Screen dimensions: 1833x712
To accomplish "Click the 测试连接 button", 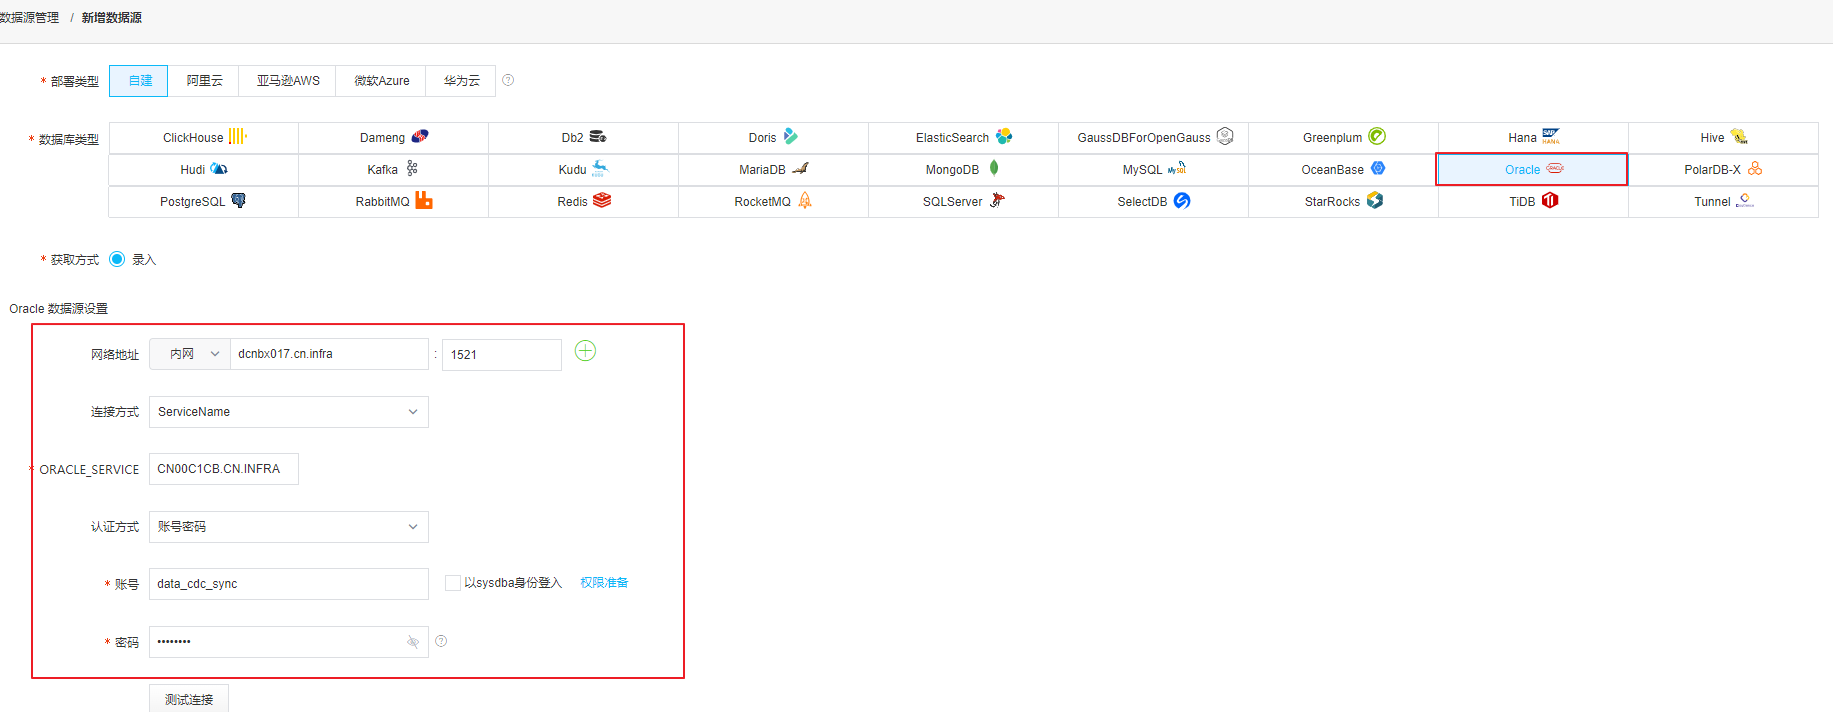I will coord(189,699).
